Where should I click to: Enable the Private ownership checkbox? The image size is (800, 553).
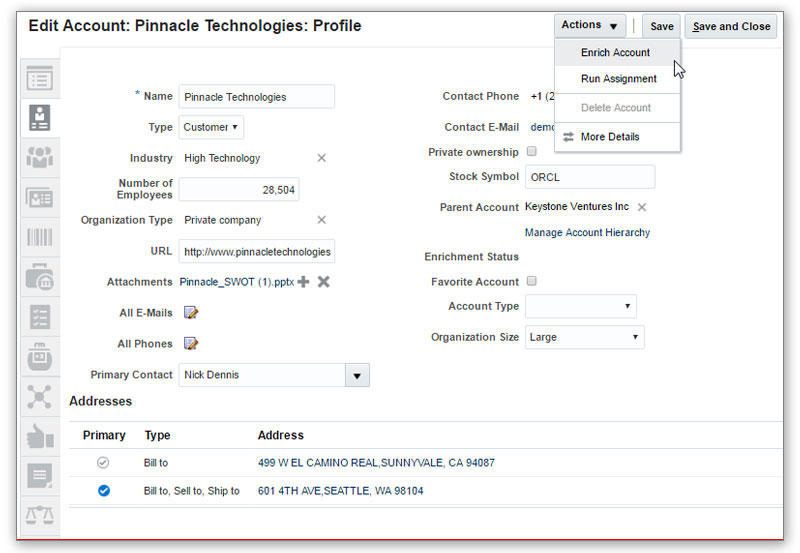pyautogui.click(x=532, y=152)
